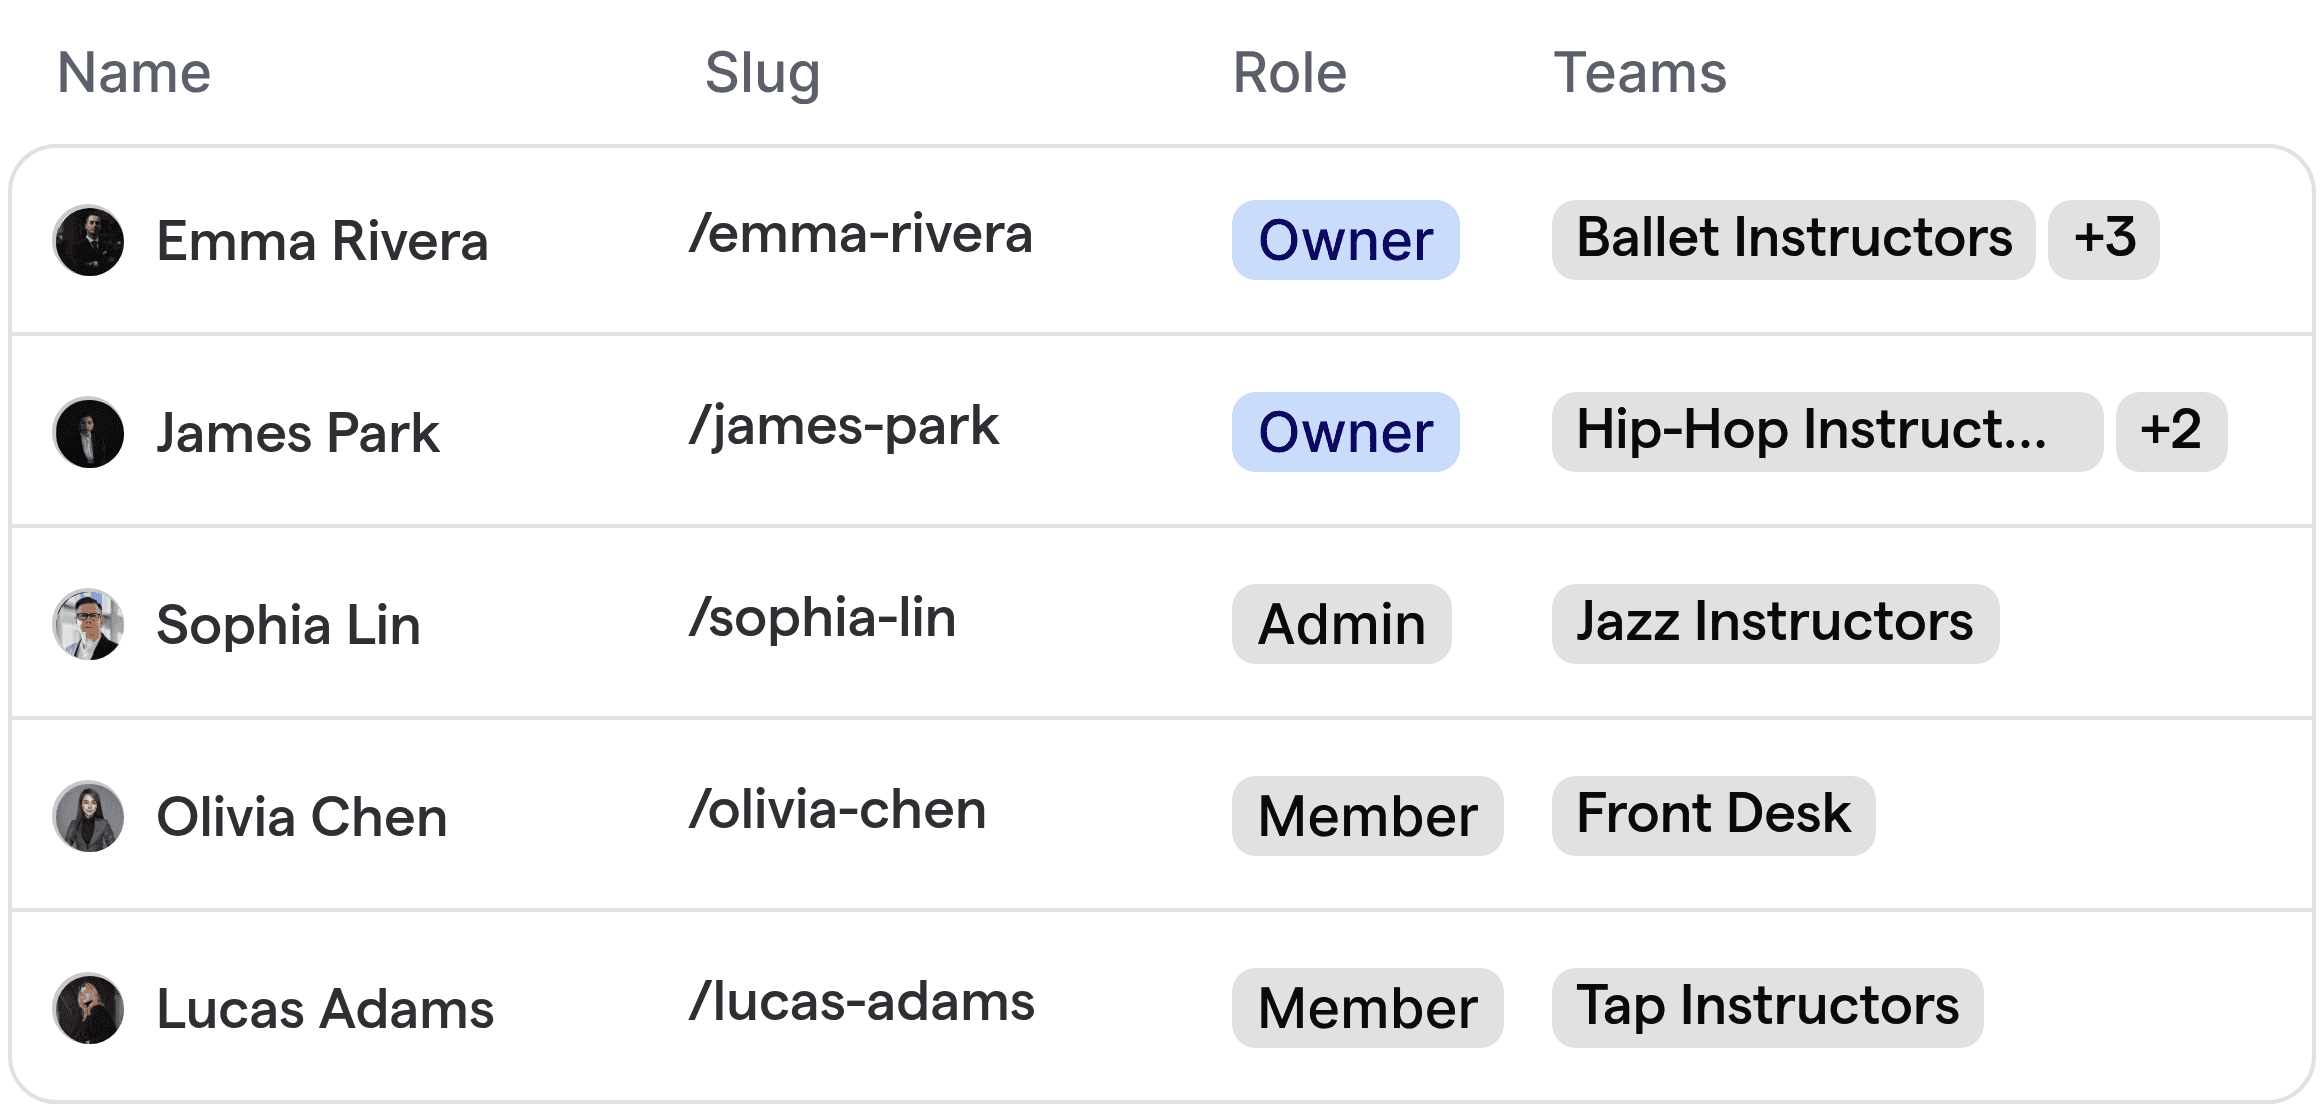
Task: Click Olivia Chen's profile avatar
Action: tap(89, 817)
